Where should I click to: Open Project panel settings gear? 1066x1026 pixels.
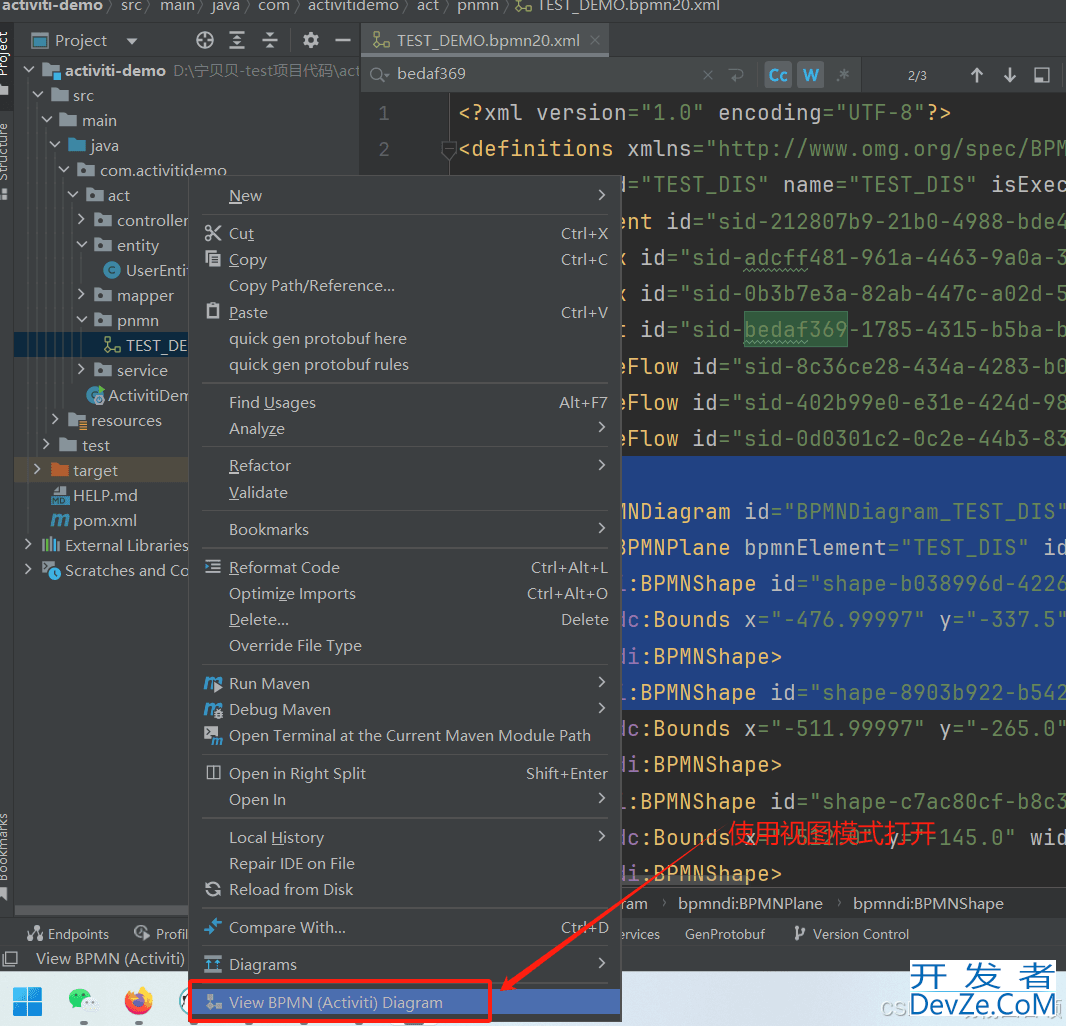click(x=311, y=41)
